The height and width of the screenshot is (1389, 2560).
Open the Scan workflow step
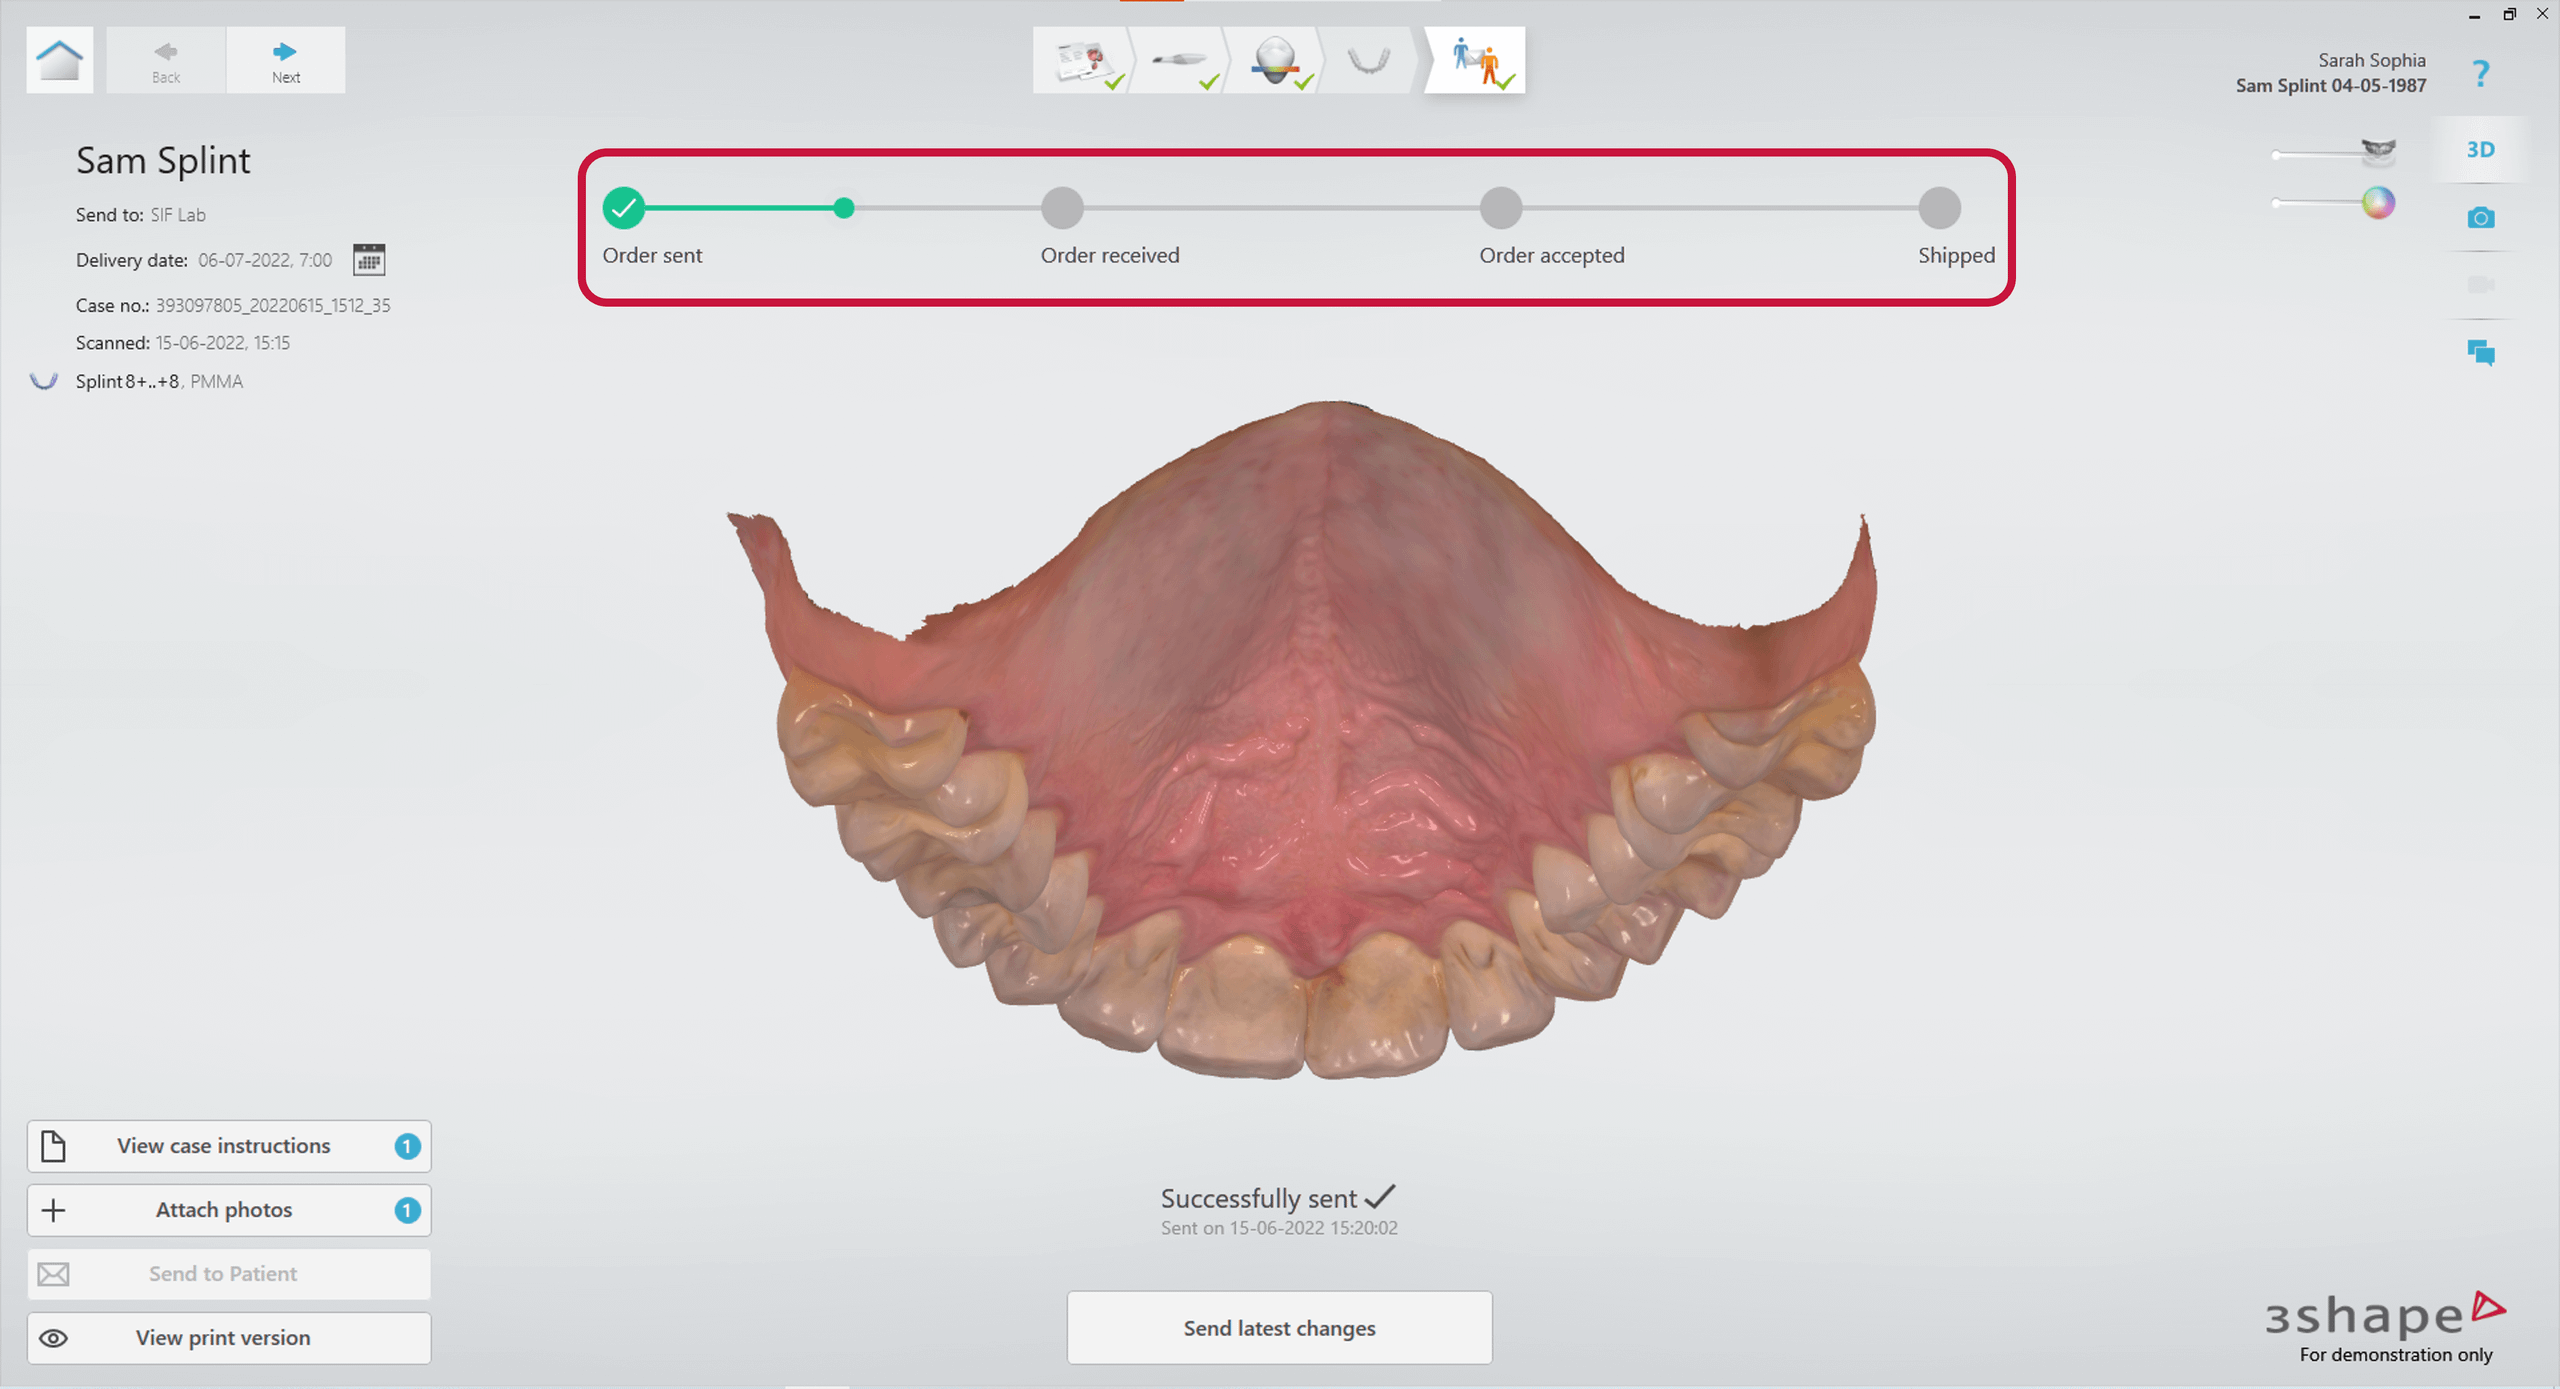1180,60
